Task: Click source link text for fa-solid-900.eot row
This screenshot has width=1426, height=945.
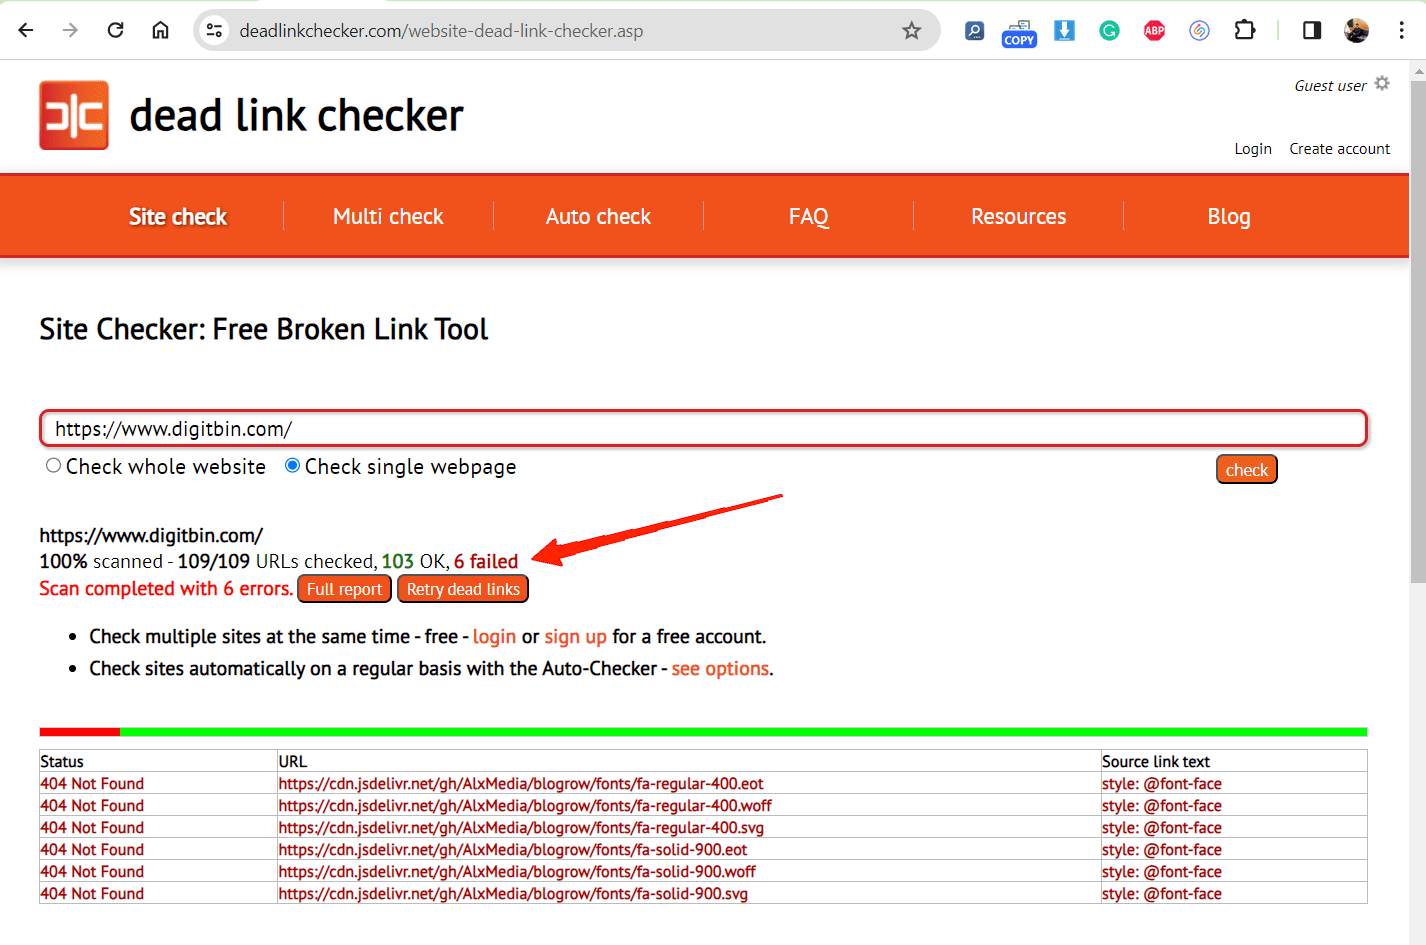Action: 1162,850
